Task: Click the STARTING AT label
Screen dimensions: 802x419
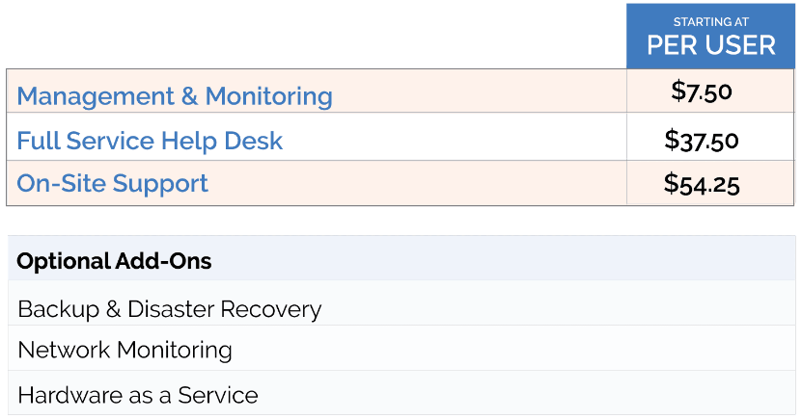Action: coord(710,21)
